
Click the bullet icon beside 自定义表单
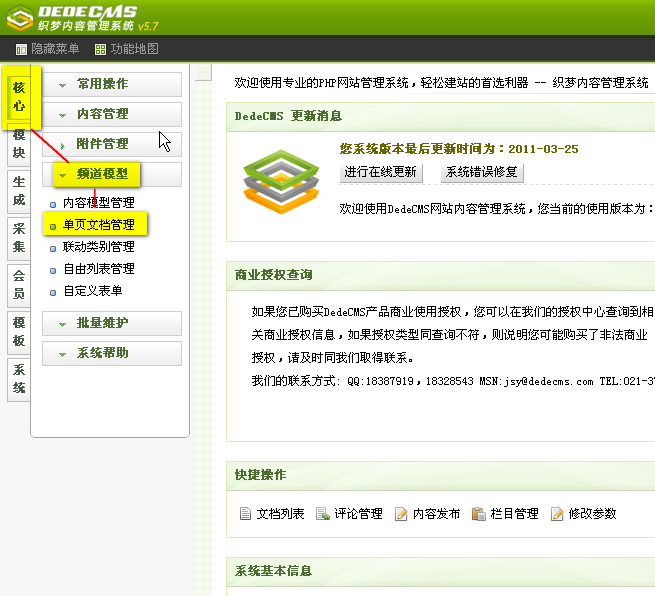(53, 293)
